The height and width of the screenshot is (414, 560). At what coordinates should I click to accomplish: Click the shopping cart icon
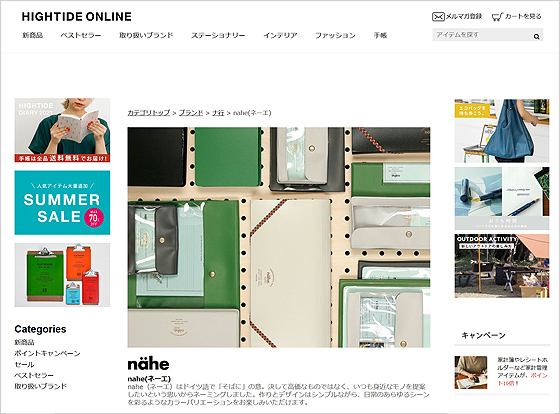[x=497, y=17]
